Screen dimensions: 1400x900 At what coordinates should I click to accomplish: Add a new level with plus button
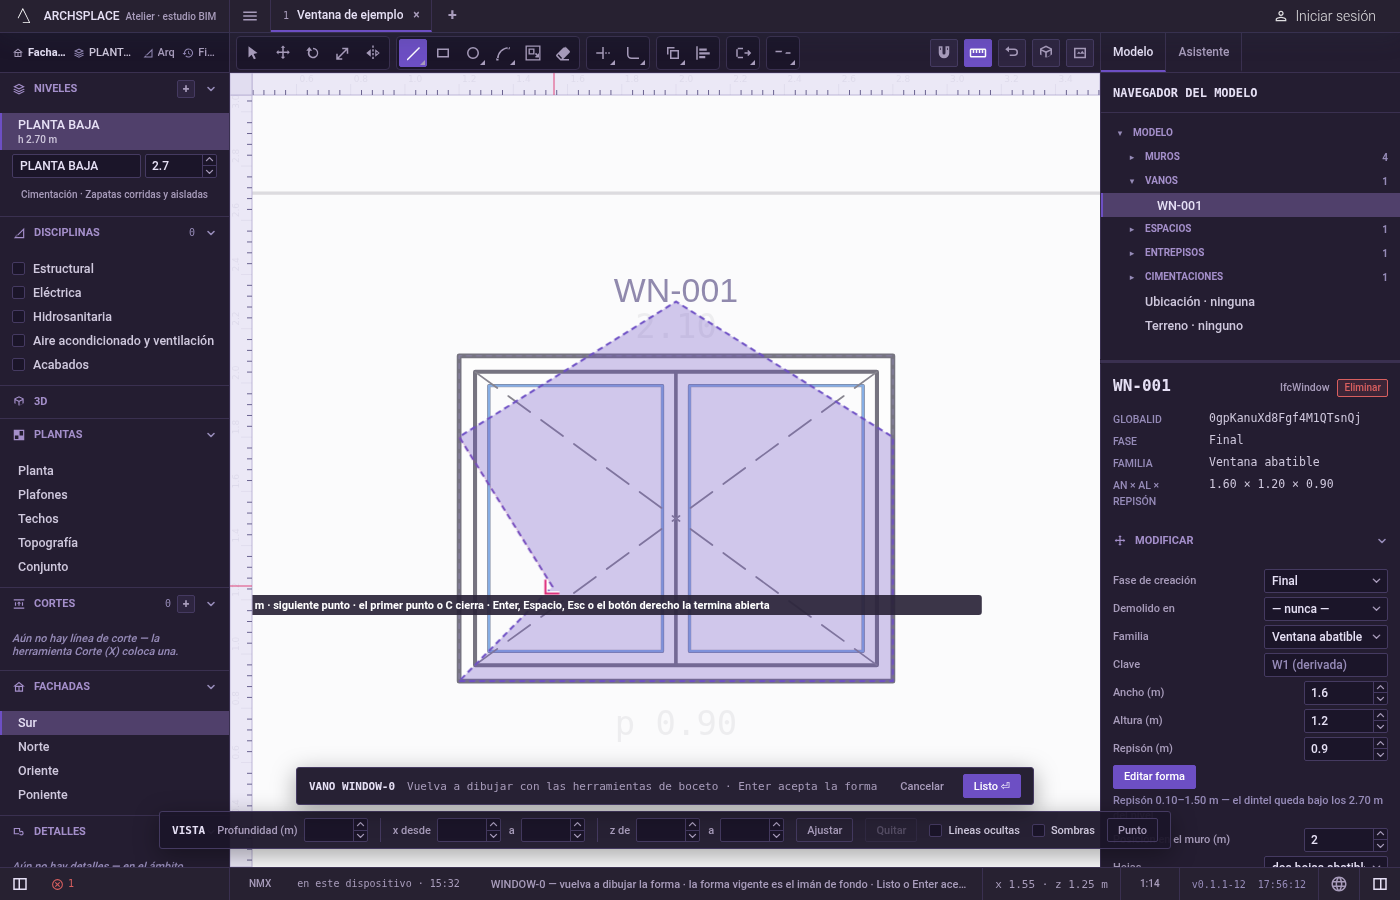click(186, 89)
